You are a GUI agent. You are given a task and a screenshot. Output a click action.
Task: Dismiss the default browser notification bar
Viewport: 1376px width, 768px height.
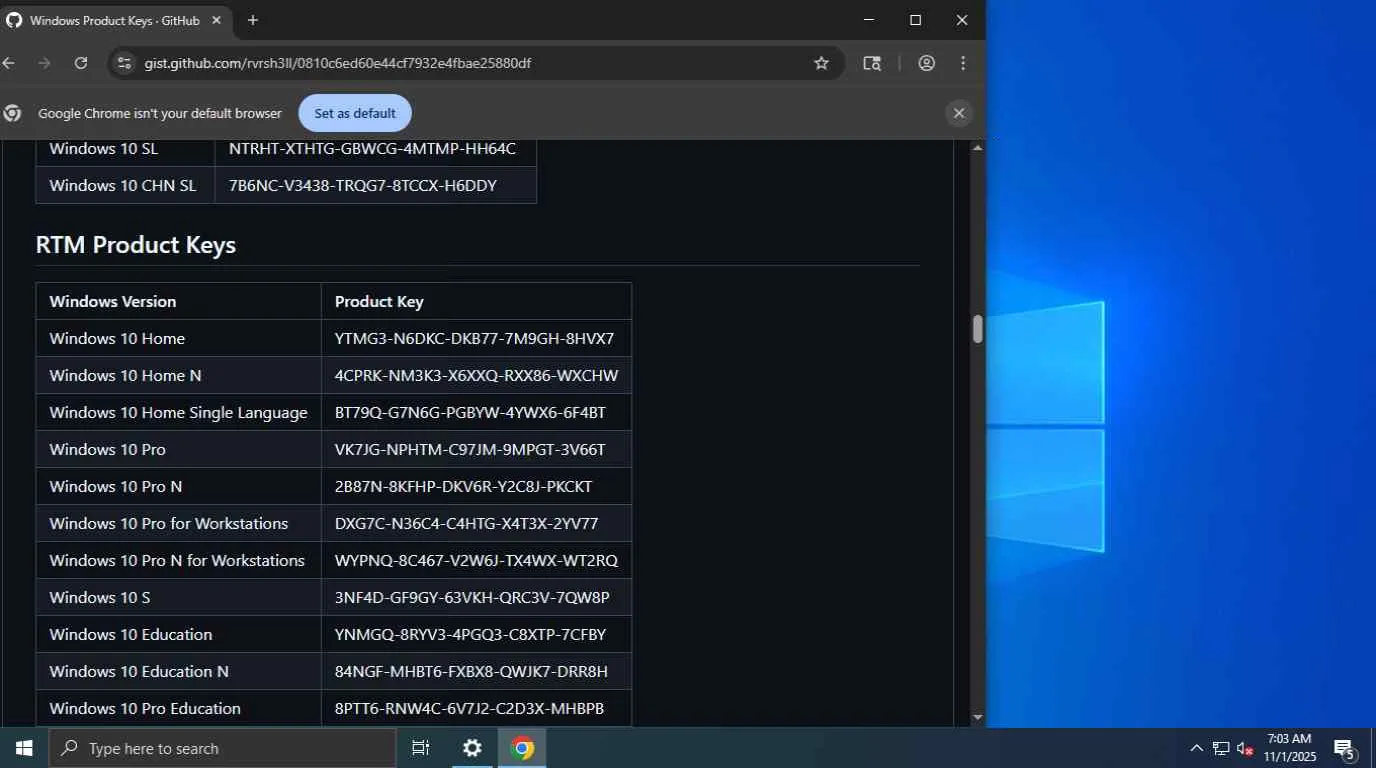point(959,113)
